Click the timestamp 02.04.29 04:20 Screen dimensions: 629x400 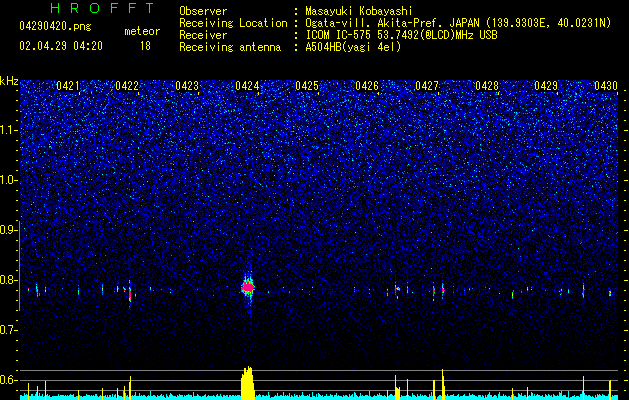click(x=61, y=46)
